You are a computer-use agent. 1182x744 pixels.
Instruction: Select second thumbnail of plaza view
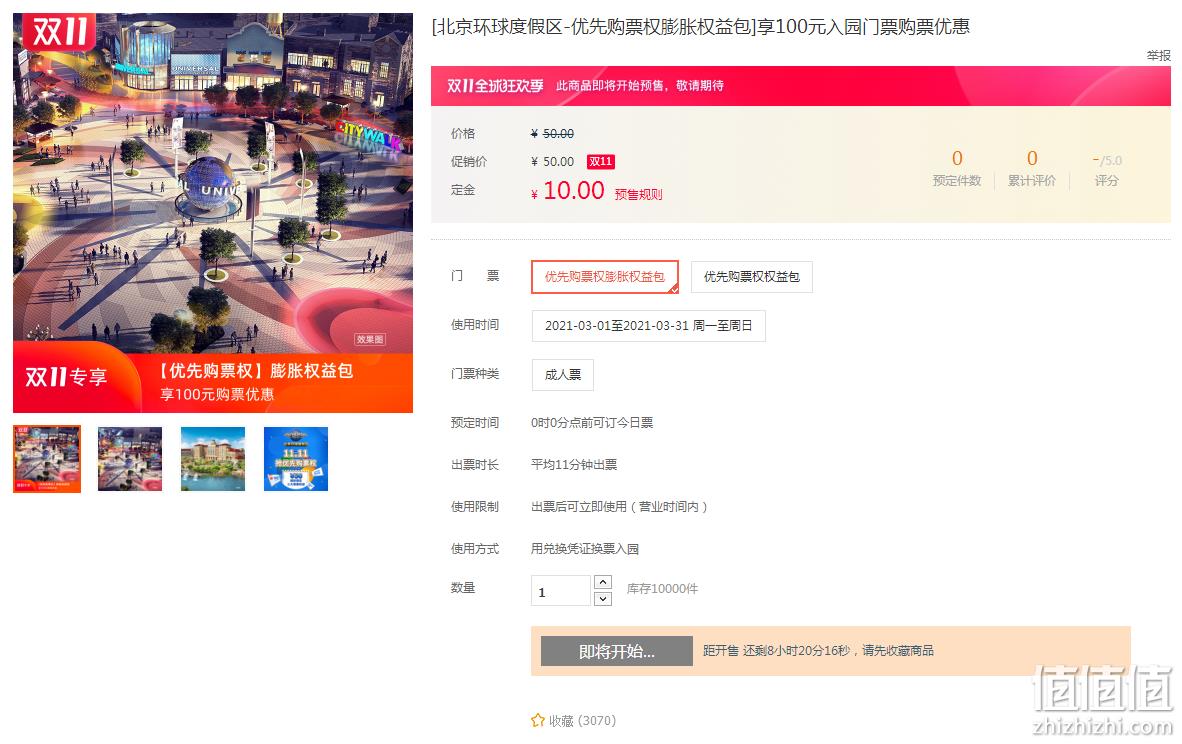click(x=130, y=459)
